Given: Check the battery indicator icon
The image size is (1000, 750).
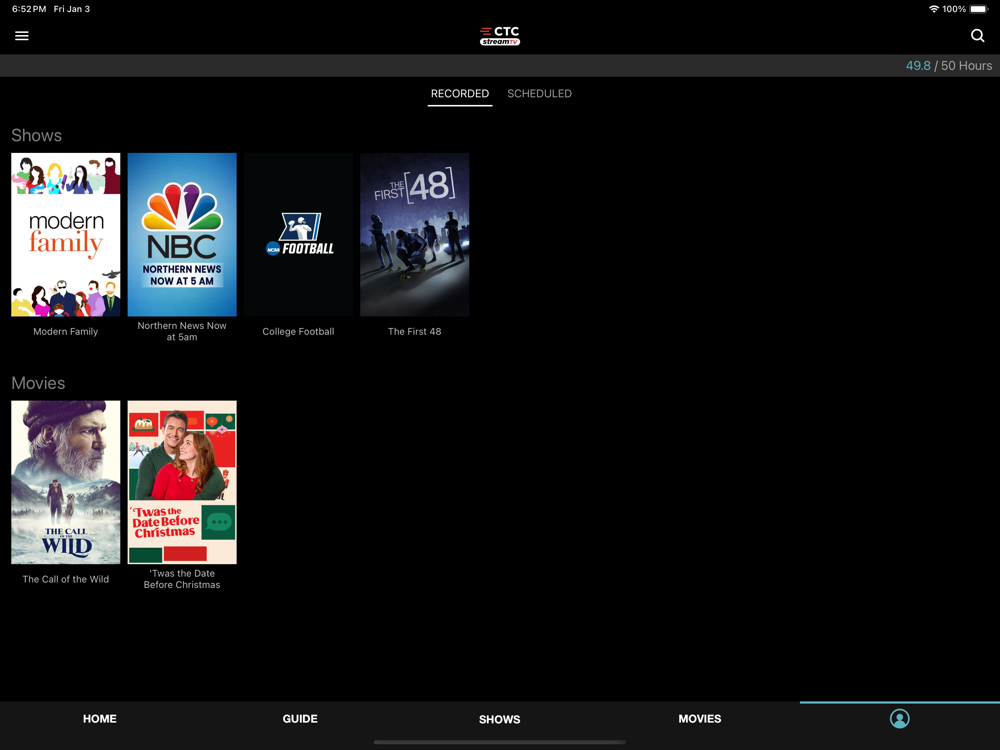Looking at the screenshot, I should click(x=979, y=9).
